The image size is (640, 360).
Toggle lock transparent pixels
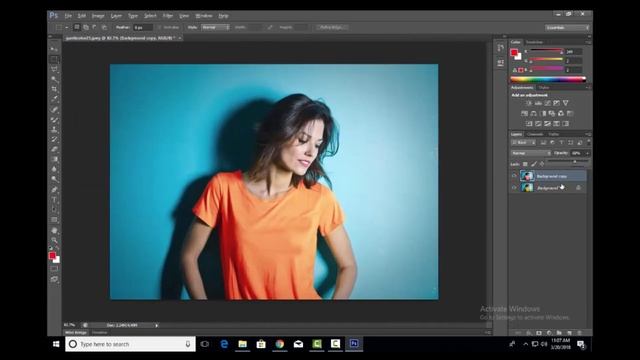525,164
